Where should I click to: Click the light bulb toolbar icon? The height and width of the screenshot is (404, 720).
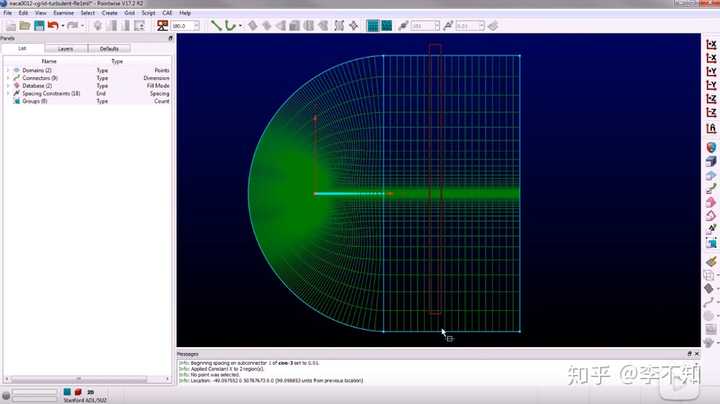tap(97, 26)
